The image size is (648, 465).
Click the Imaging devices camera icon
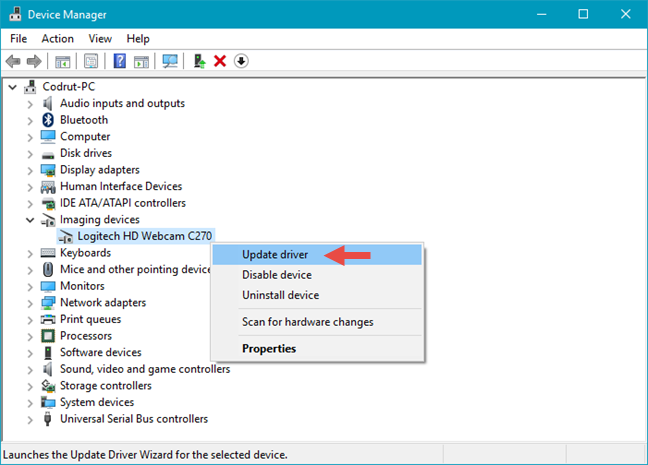point(48,220)
